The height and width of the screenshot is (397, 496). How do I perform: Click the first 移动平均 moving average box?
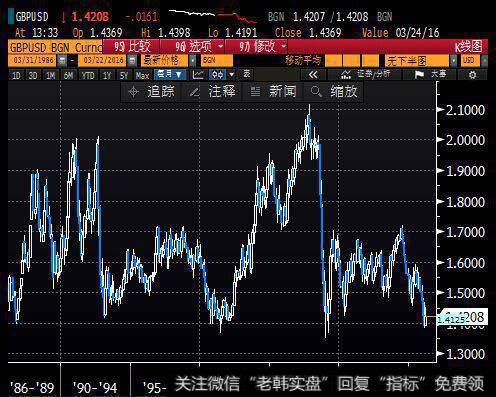[333, 61]
